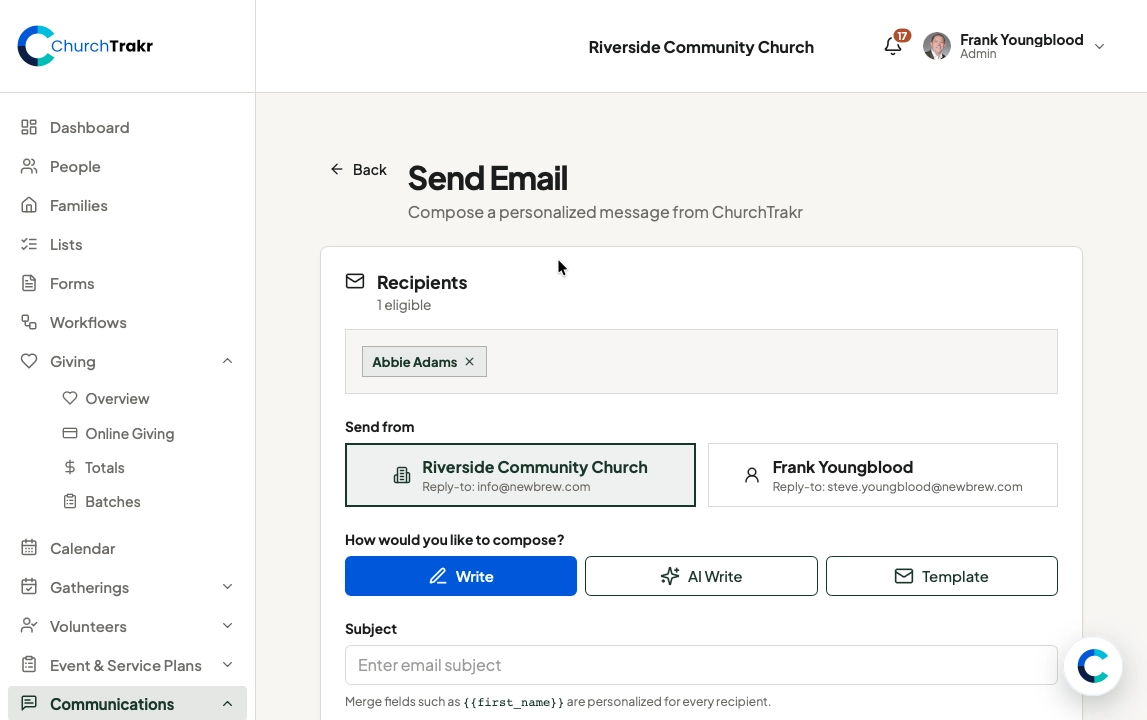Click the Lists icon in sidebar
This screenshot has height=720, width=1147.
(29, 244)
